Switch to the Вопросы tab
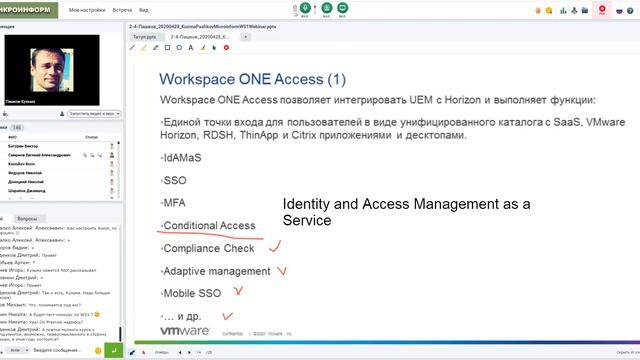640x360 pixels. point(27,219)
